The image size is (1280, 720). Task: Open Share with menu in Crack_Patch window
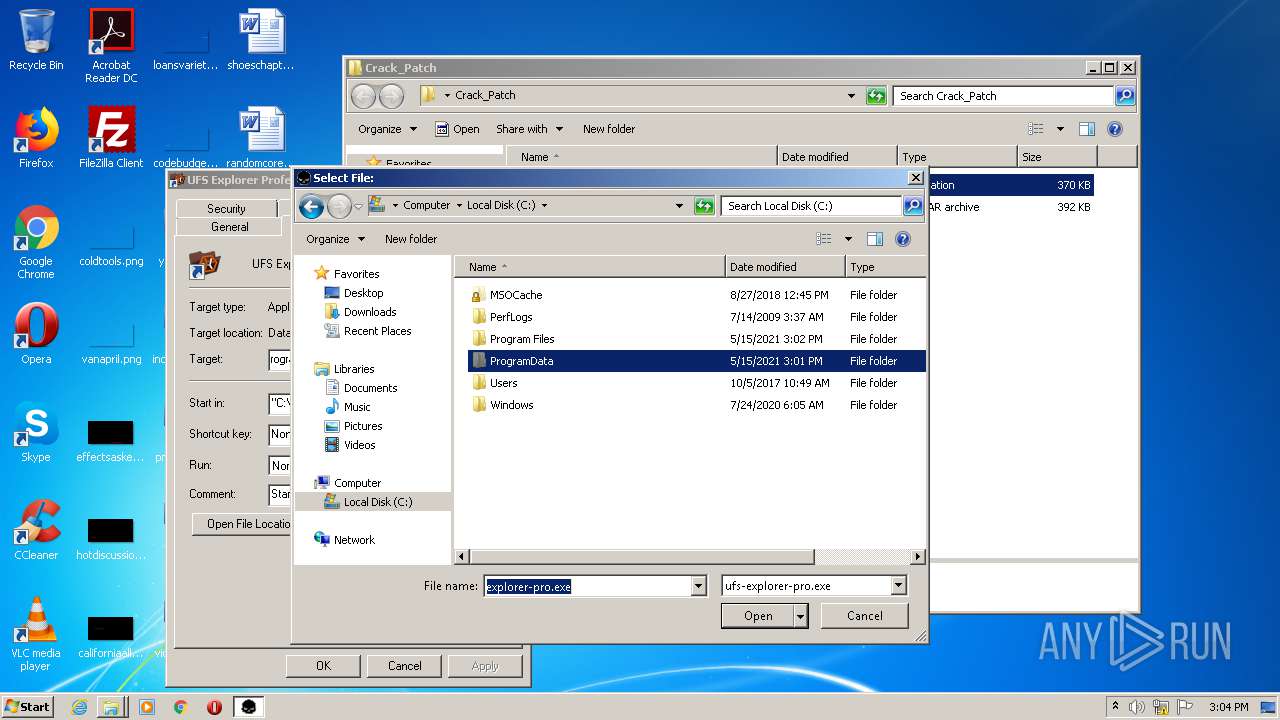click(x=529, y=129)
